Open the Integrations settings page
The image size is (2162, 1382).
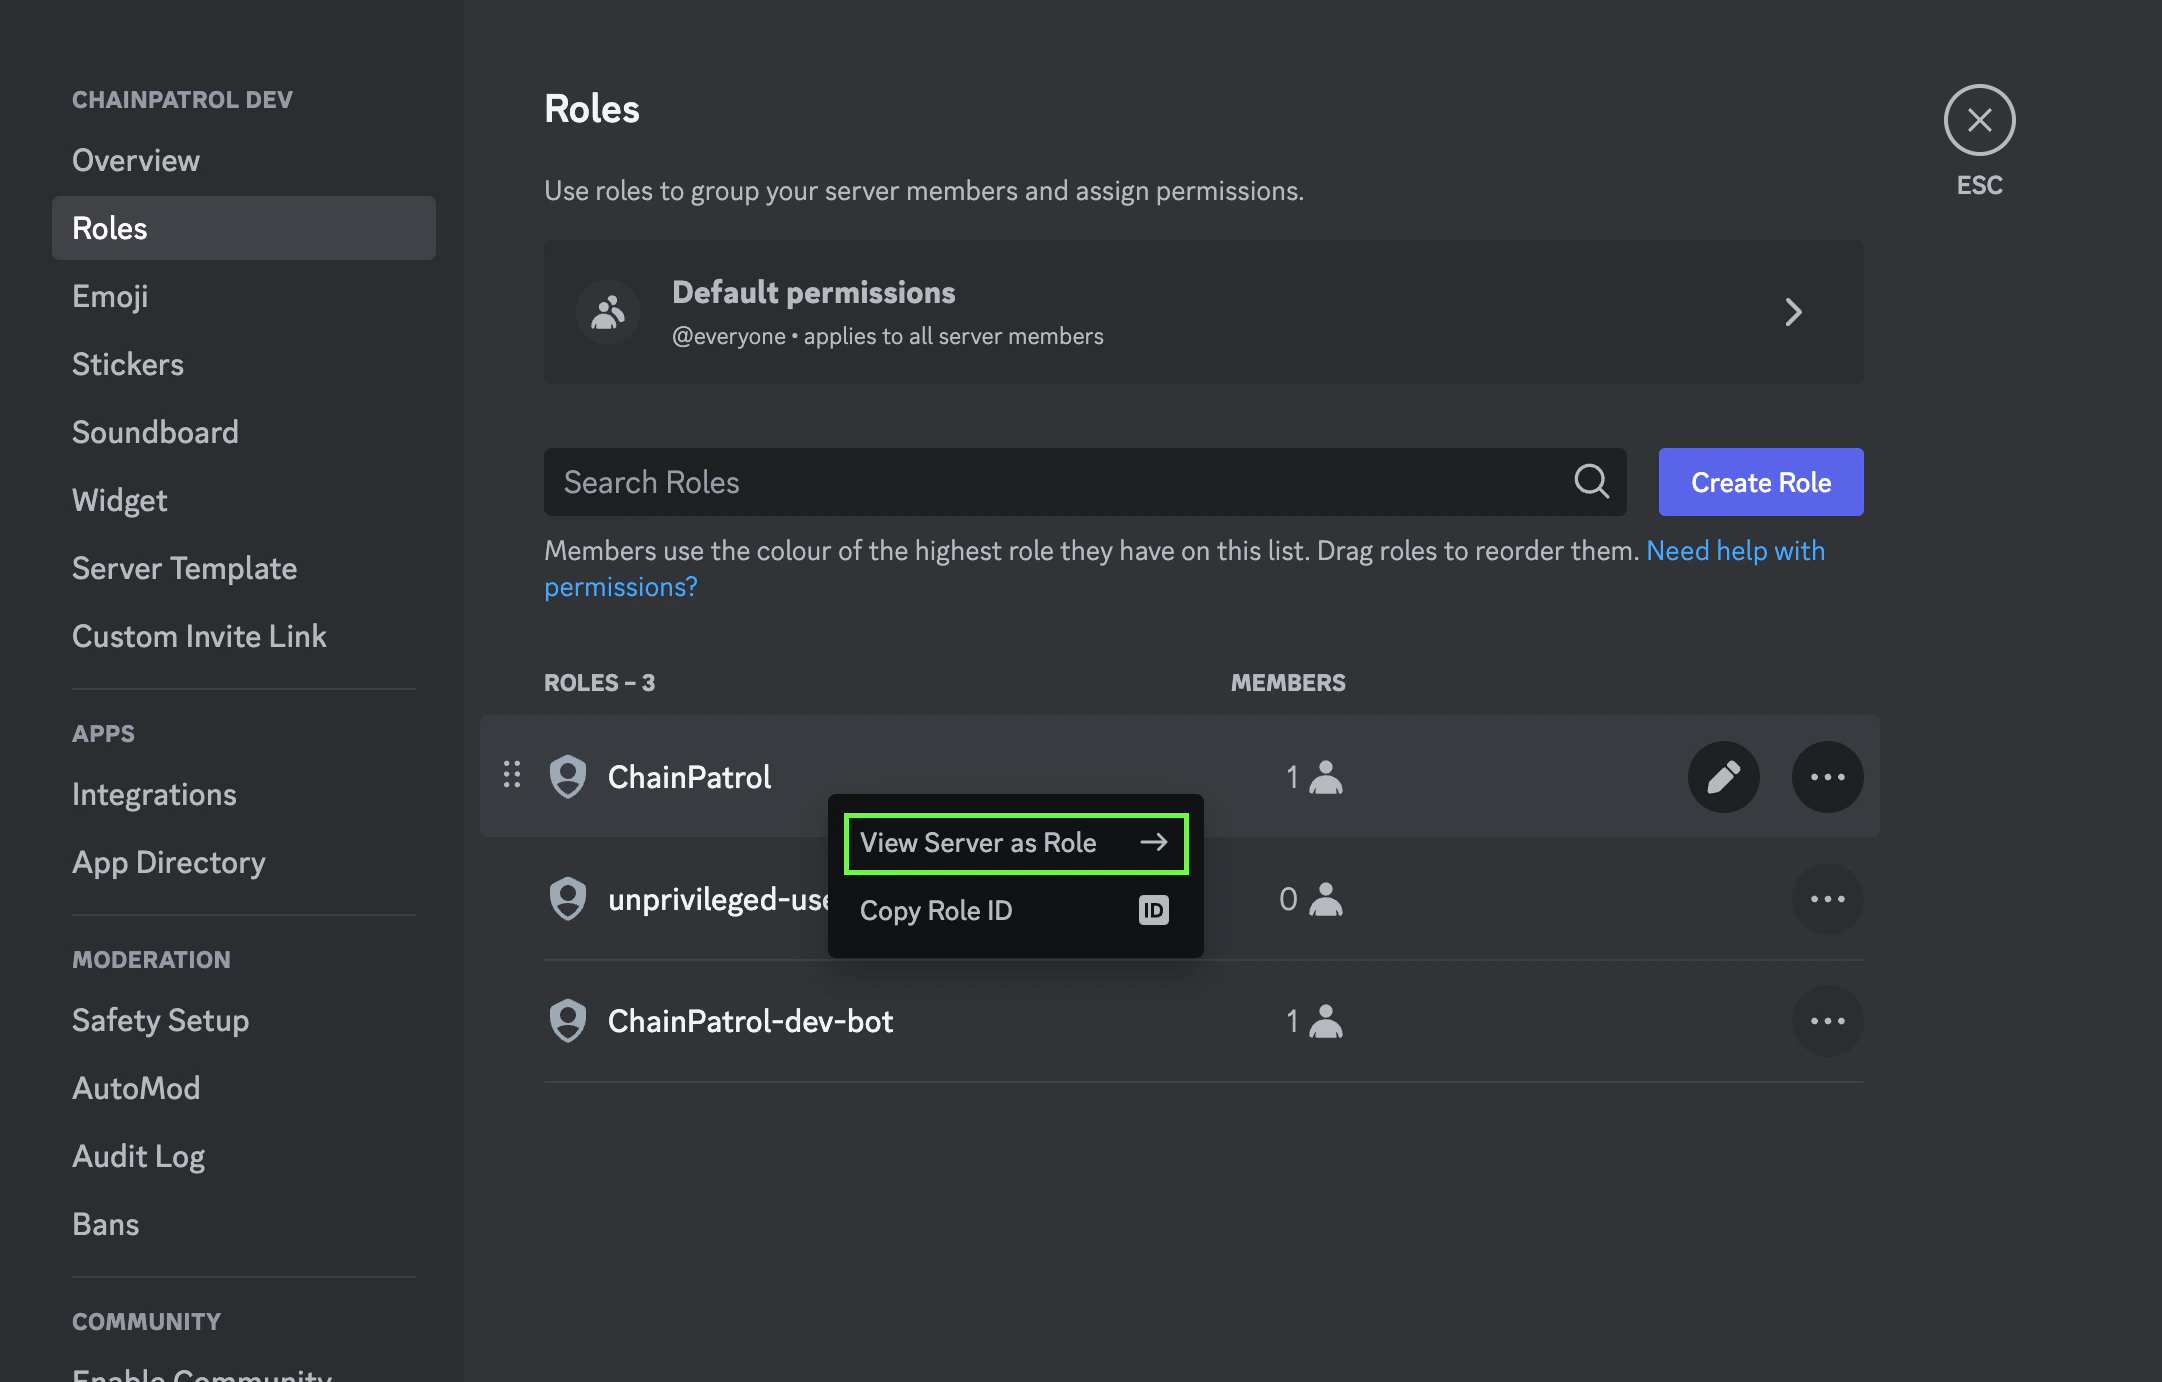pyautogui.click(x=154, y=794)
